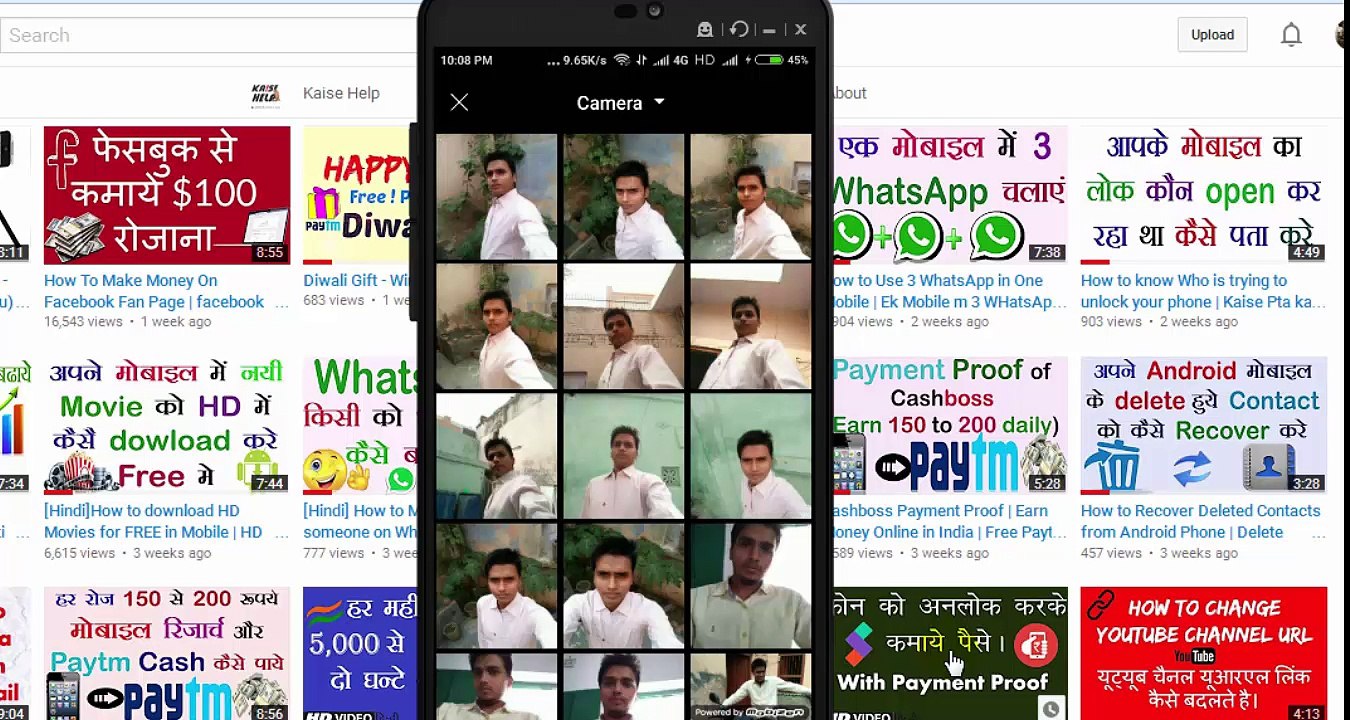Open the Cashboss Payment Proof thumbnail
This screenshot has width=1350, height=720.
pyautogui.click(x=950, y=425)
